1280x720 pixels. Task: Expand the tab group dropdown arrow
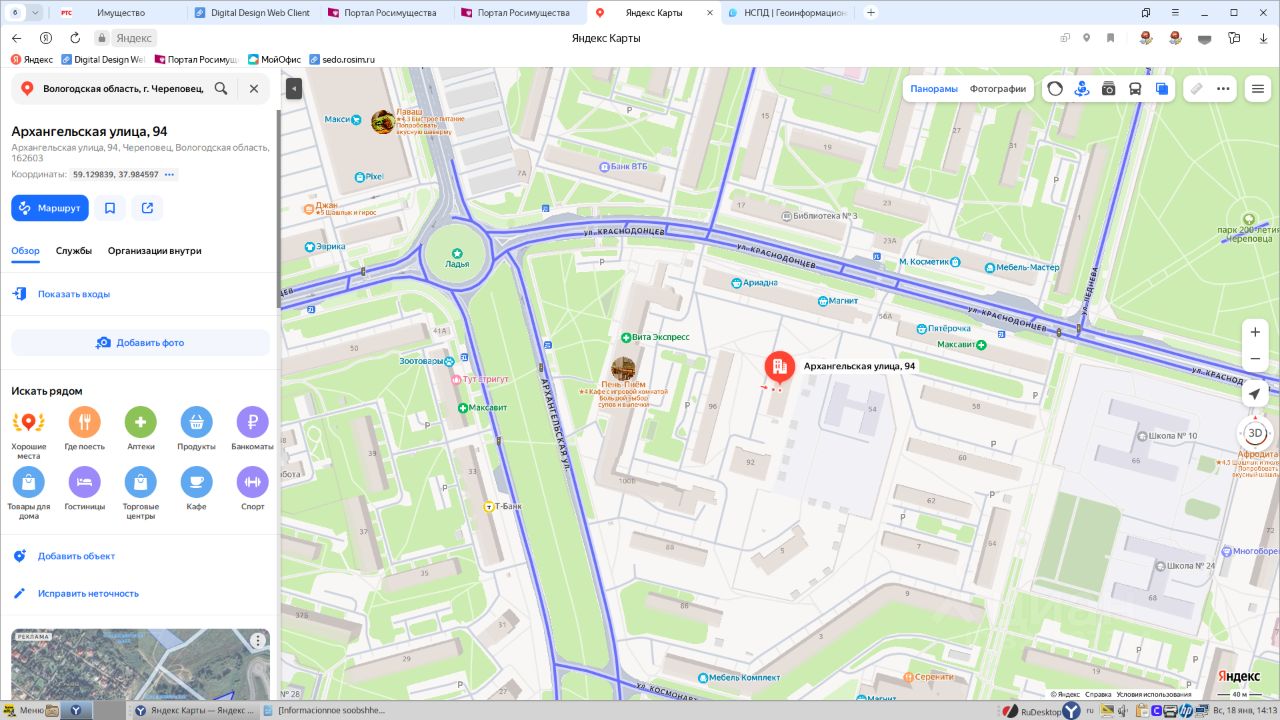[36, 12]
